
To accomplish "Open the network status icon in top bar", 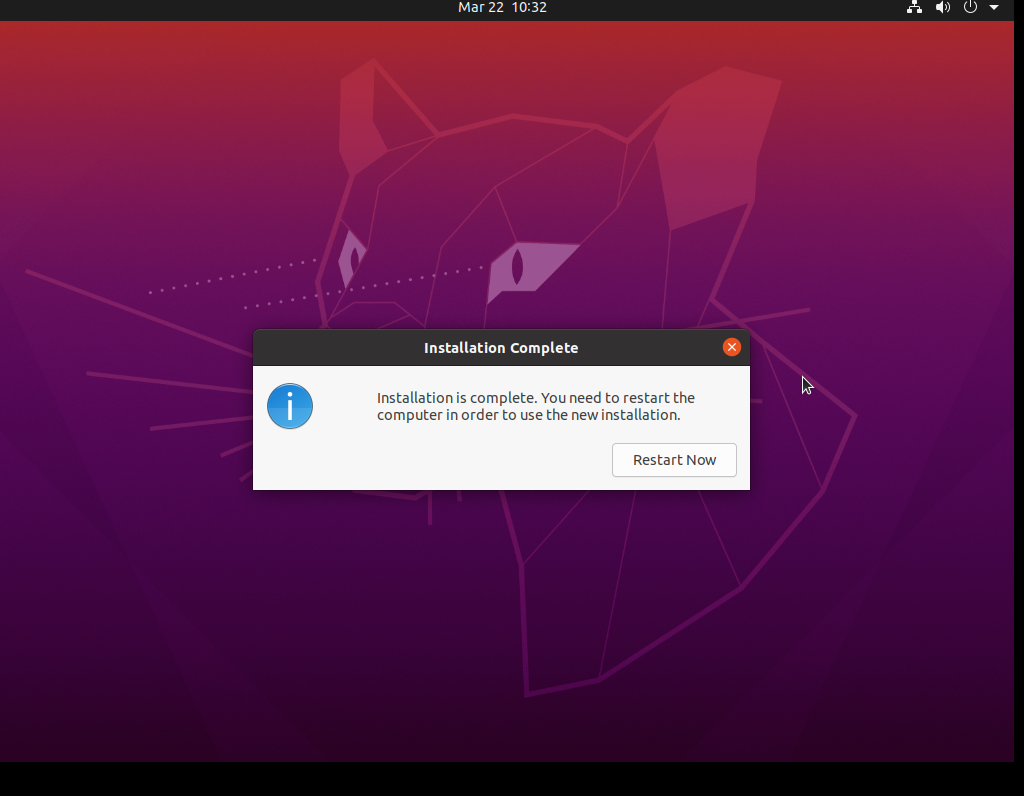I will click(x=914, y=7).
